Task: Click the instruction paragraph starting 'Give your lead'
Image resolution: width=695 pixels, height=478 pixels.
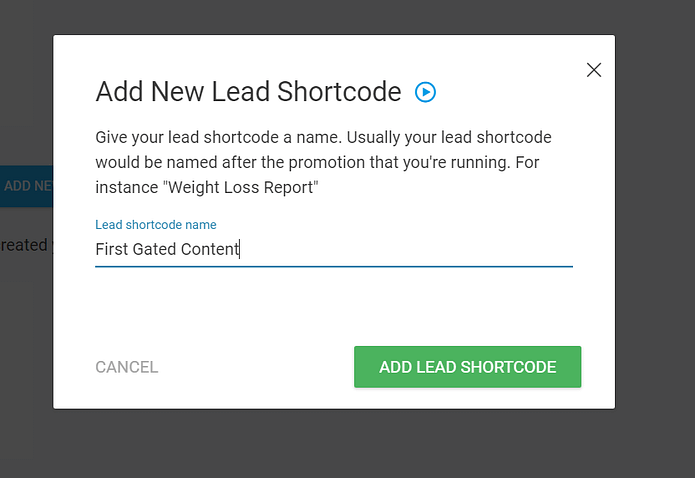Action: tap(324, 162)
